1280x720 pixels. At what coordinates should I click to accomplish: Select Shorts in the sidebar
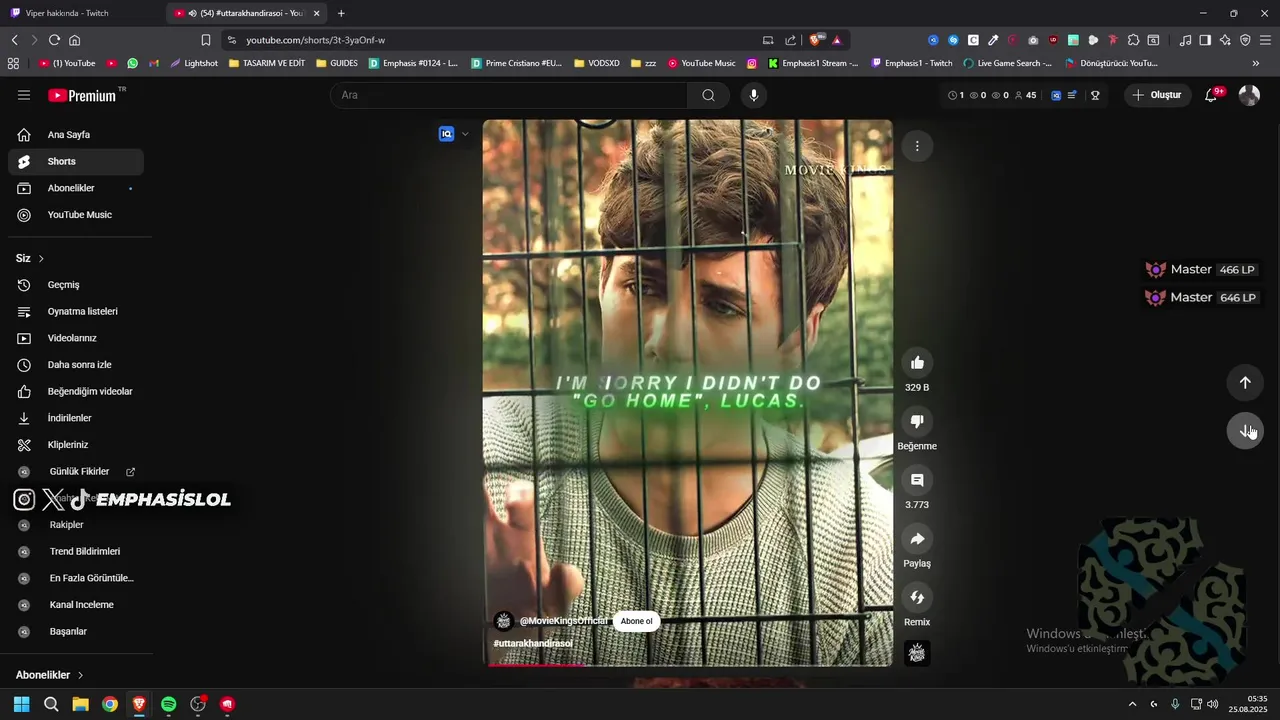(x=76, y=161)
